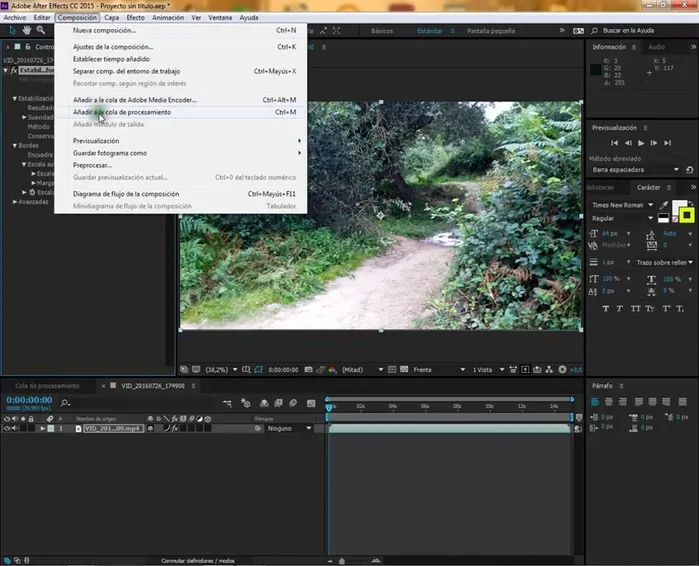This screenshot has width=699, height=566.
Task: Collapse the Bordes group
Action: click(15, 145)
